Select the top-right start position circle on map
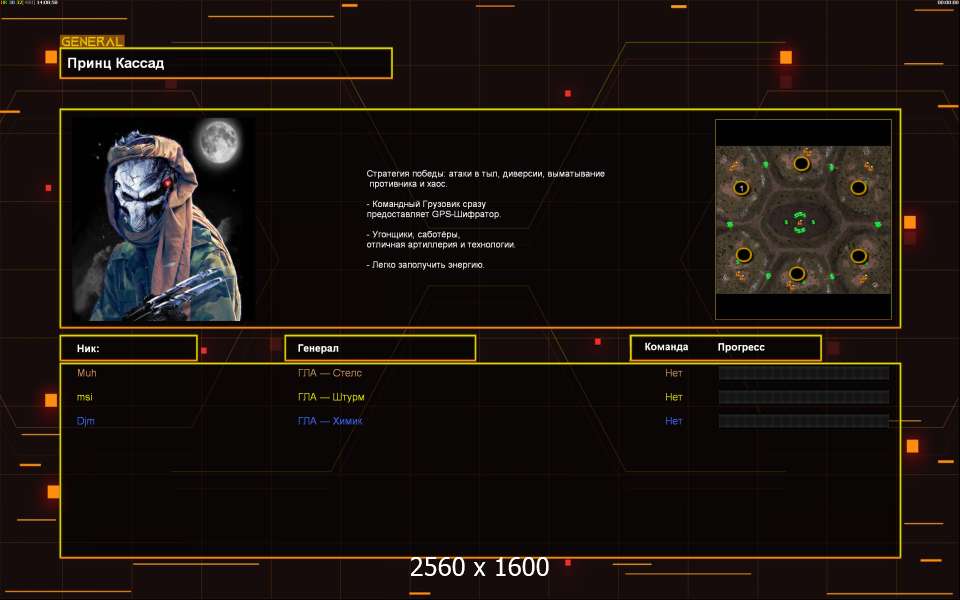The height and width of the screenshot is (600, 960). (858, 187)
